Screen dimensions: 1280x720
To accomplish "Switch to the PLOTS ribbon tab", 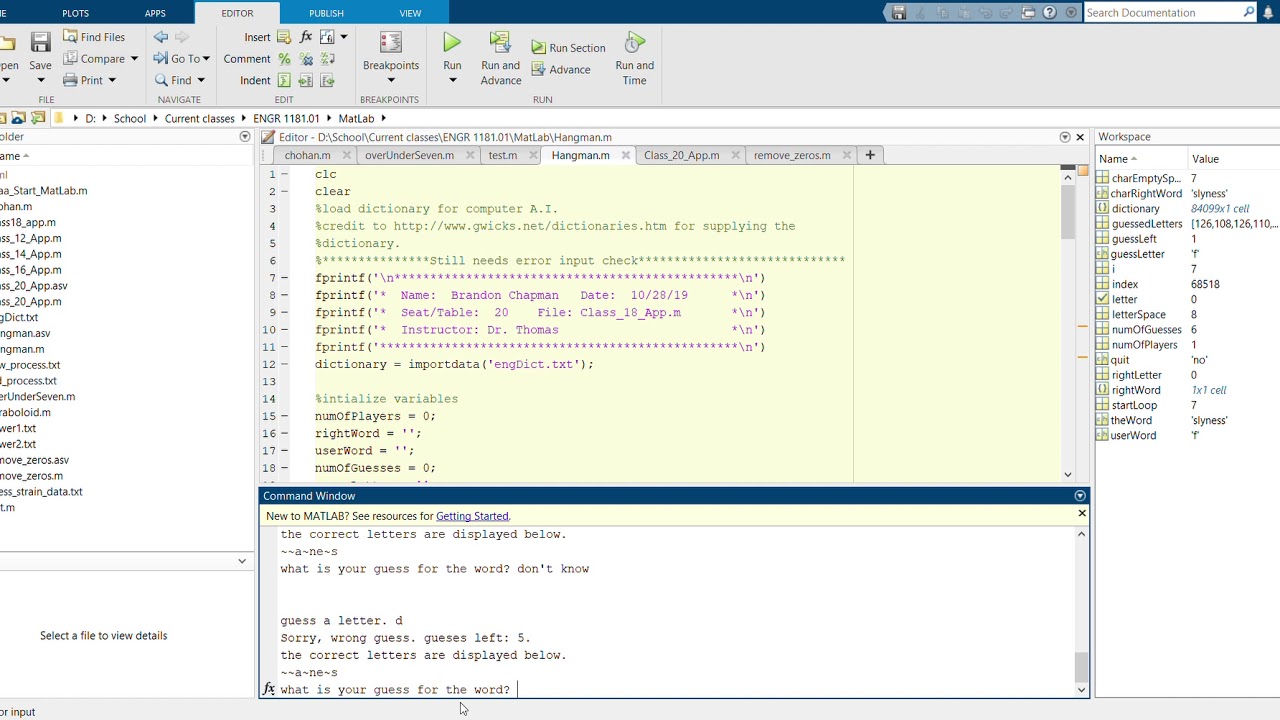I will coord(75,13).
